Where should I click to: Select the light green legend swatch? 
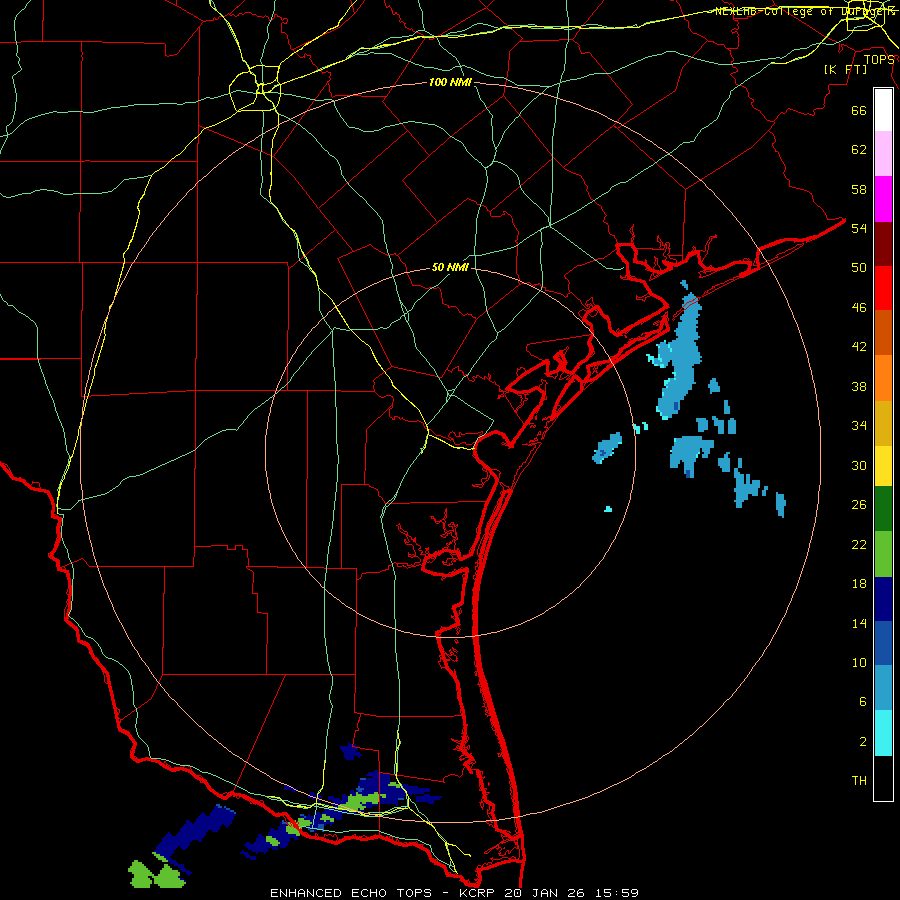click(x=883, y=553)
